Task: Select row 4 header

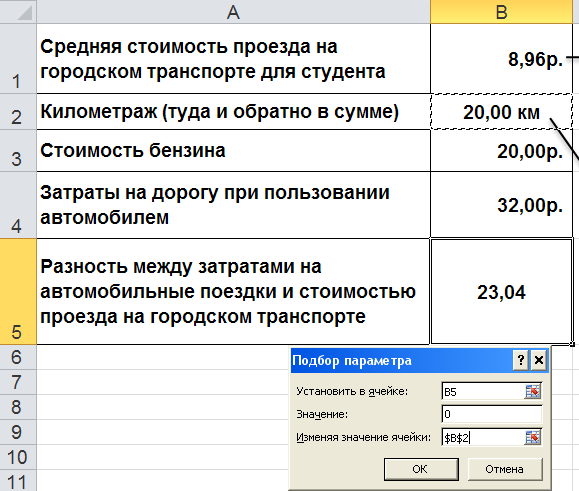Action: pyautogui.click(x=18, y=205)
